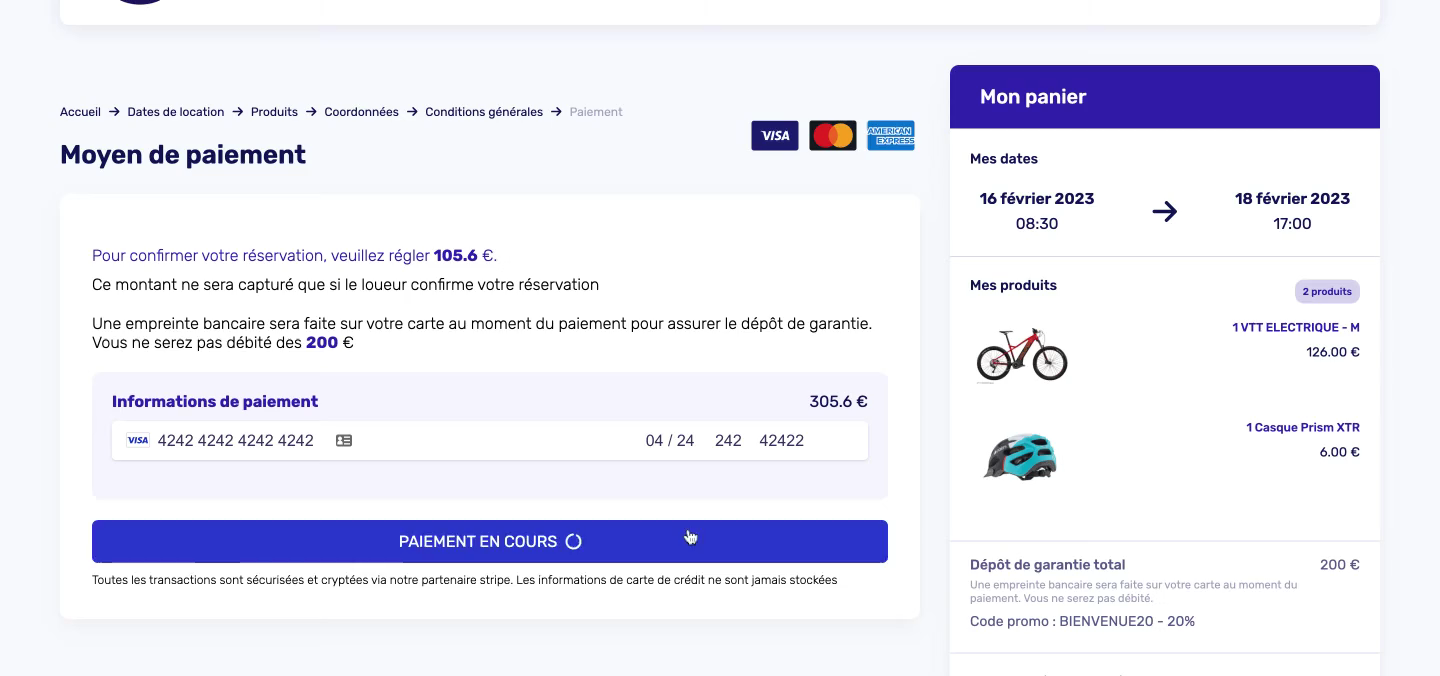Open Conditions générales breadcrumb
Viewport: 1440px width, 676px height.
click(484, 112)
